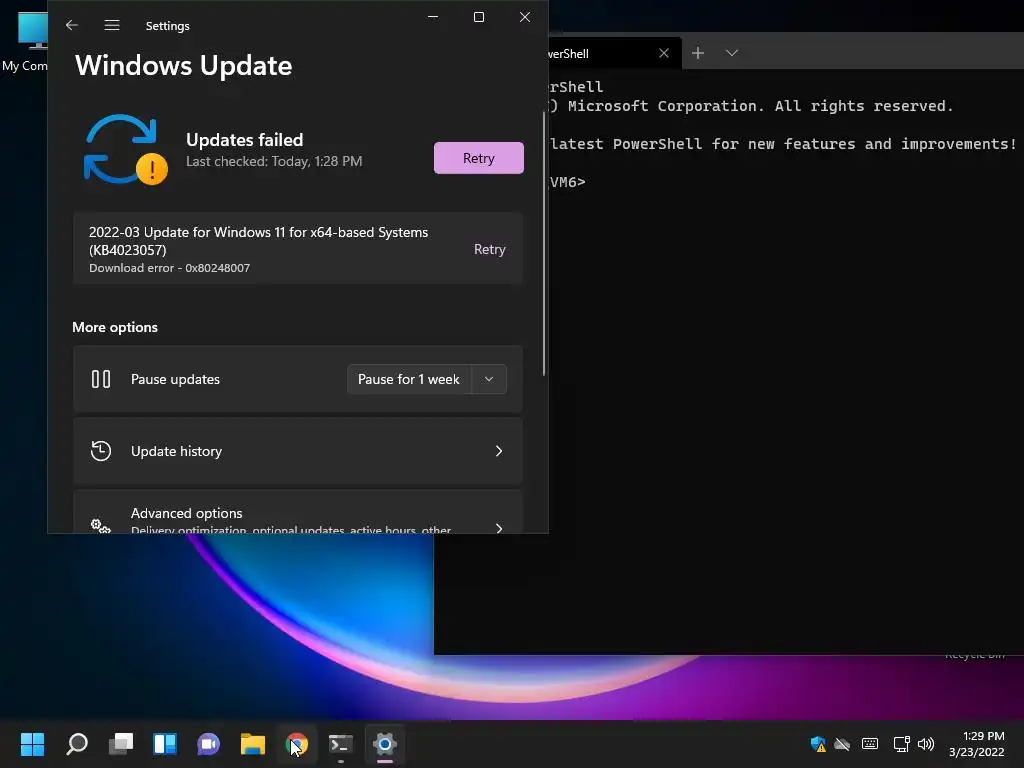Viewport: 1024px width, 768px height.
Task: Select the My Computer desktop icon
Action: point(26,40)
